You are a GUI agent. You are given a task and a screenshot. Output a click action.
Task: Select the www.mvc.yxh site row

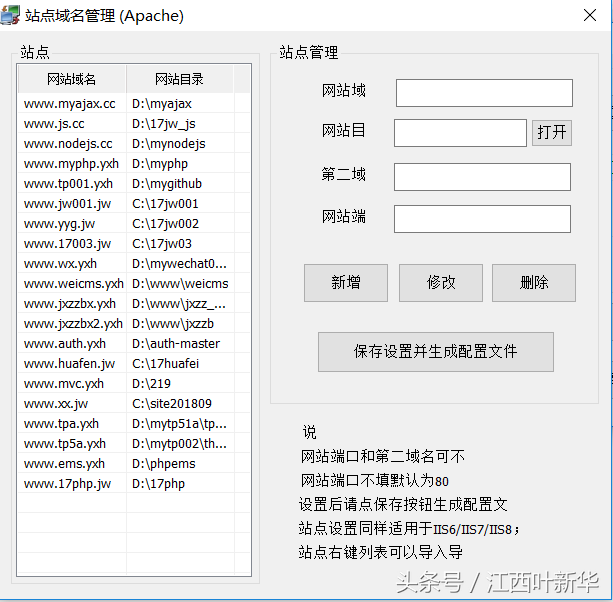point(134,383)
